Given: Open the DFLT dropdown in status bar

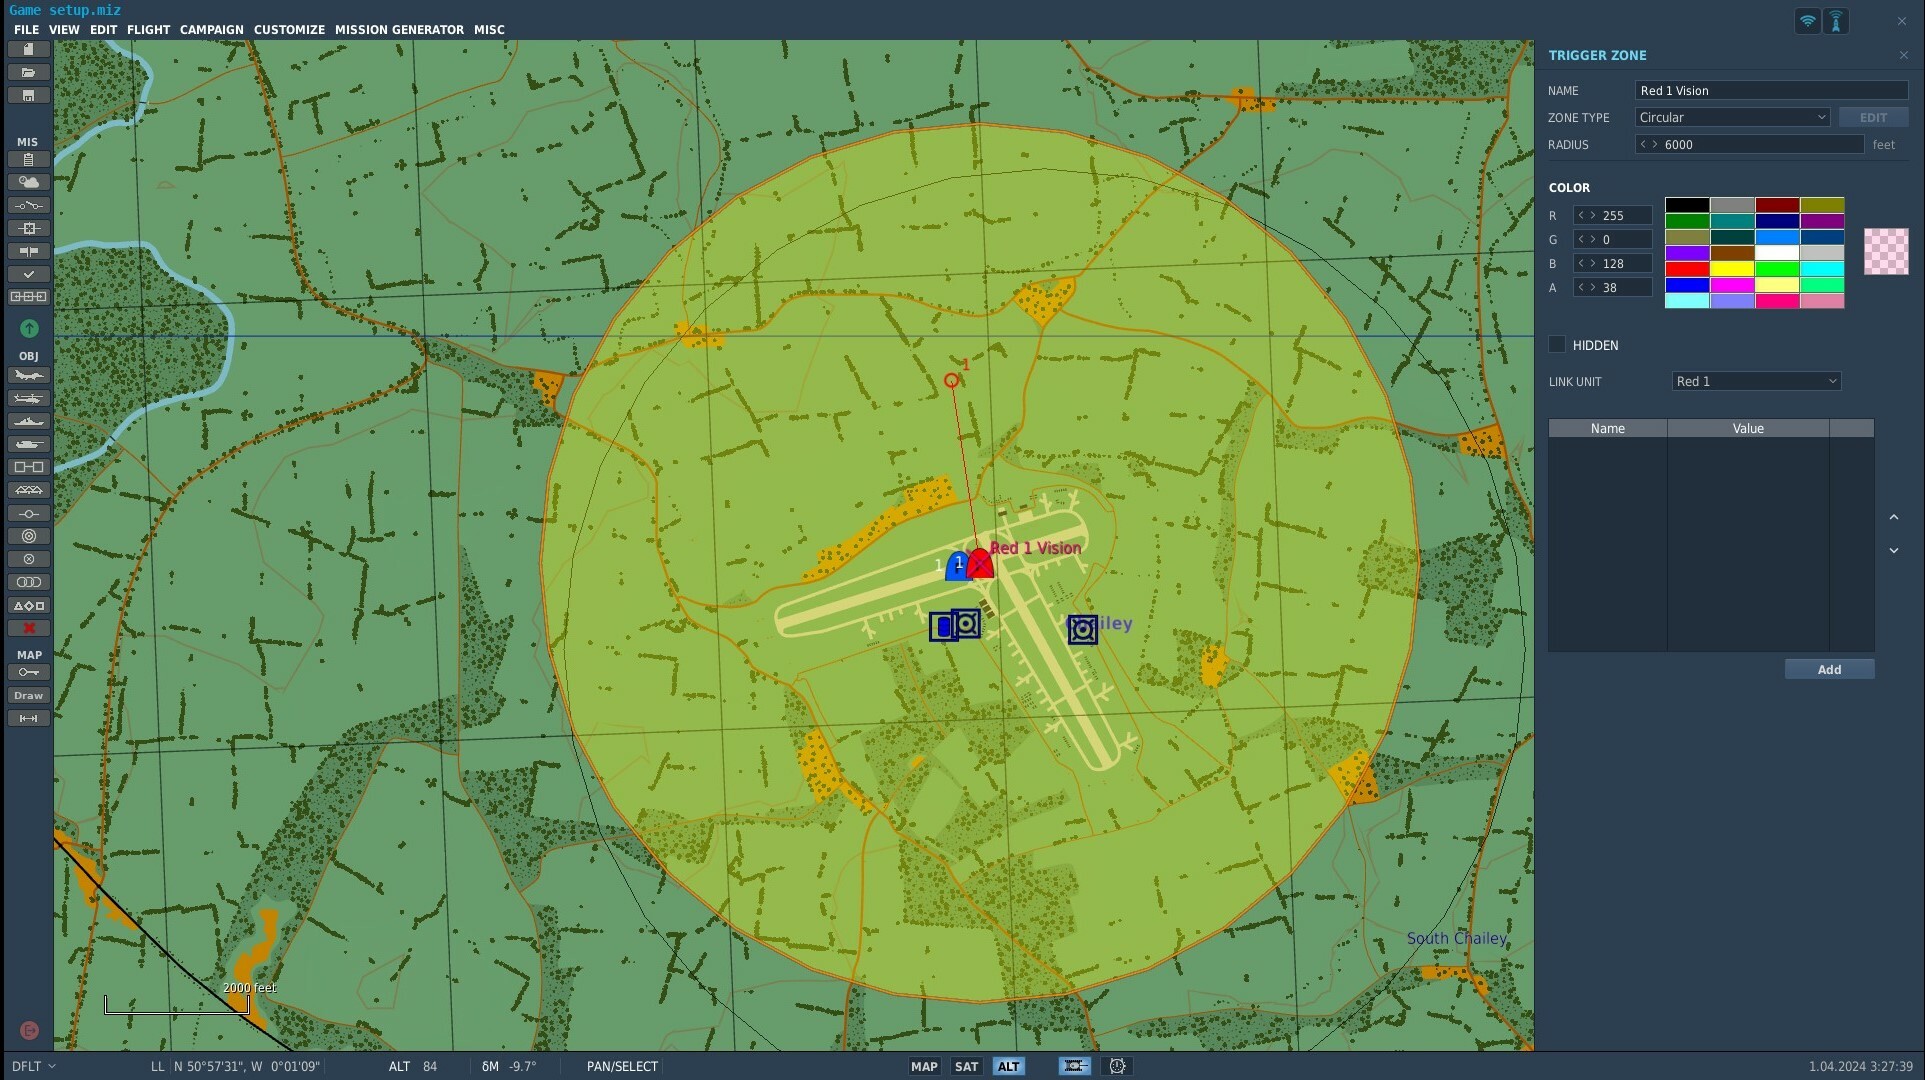Looking at the screenshot, I should pyautogui.click(x=34, y=1066).
